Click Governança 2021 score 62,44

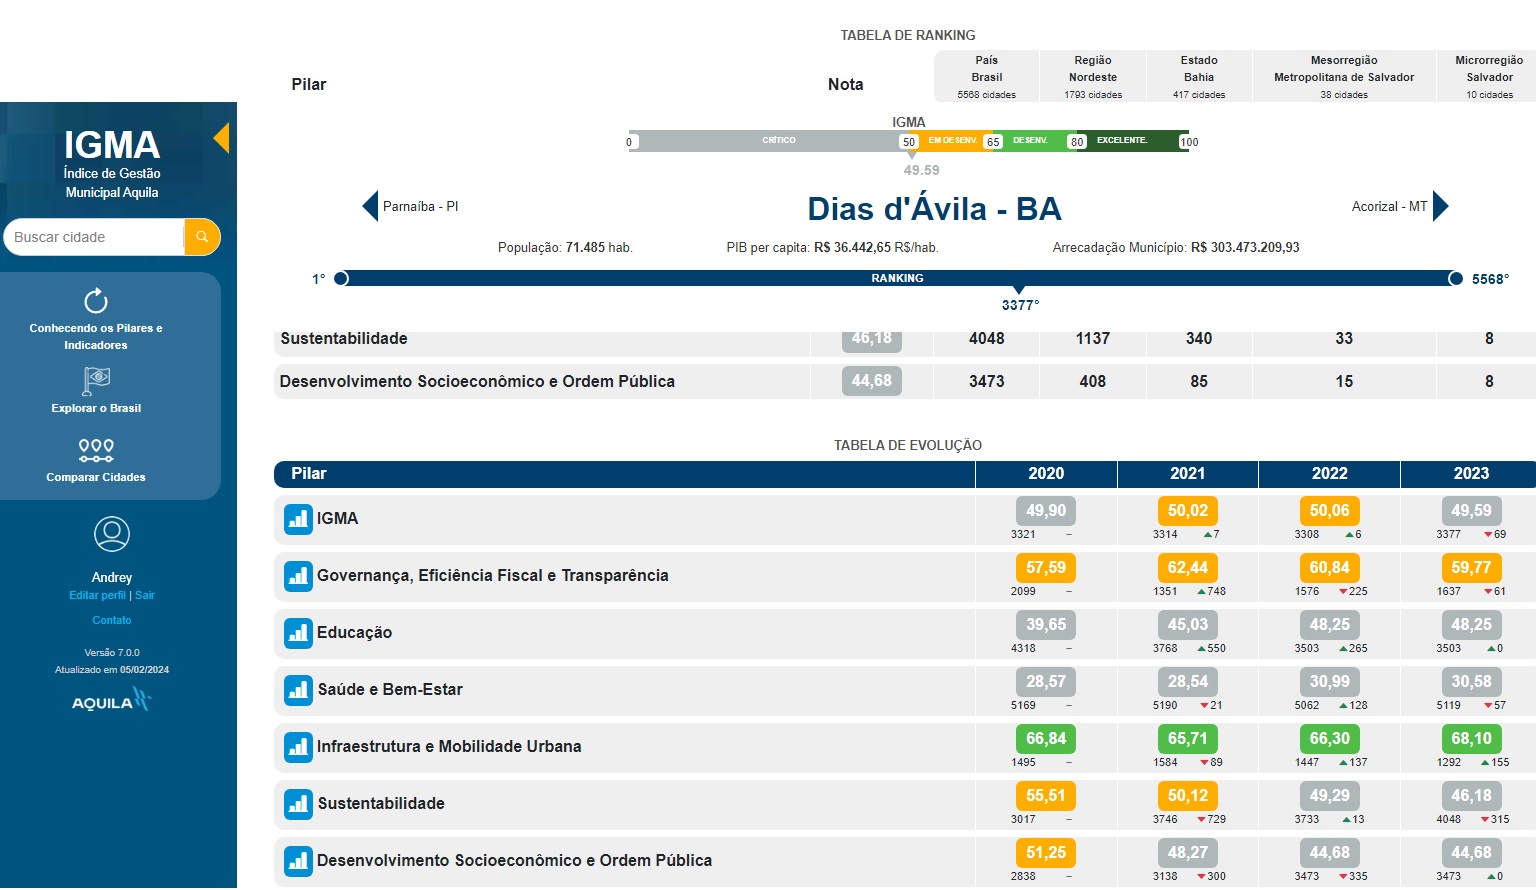pyautogui.click(x=1188, y=568)
